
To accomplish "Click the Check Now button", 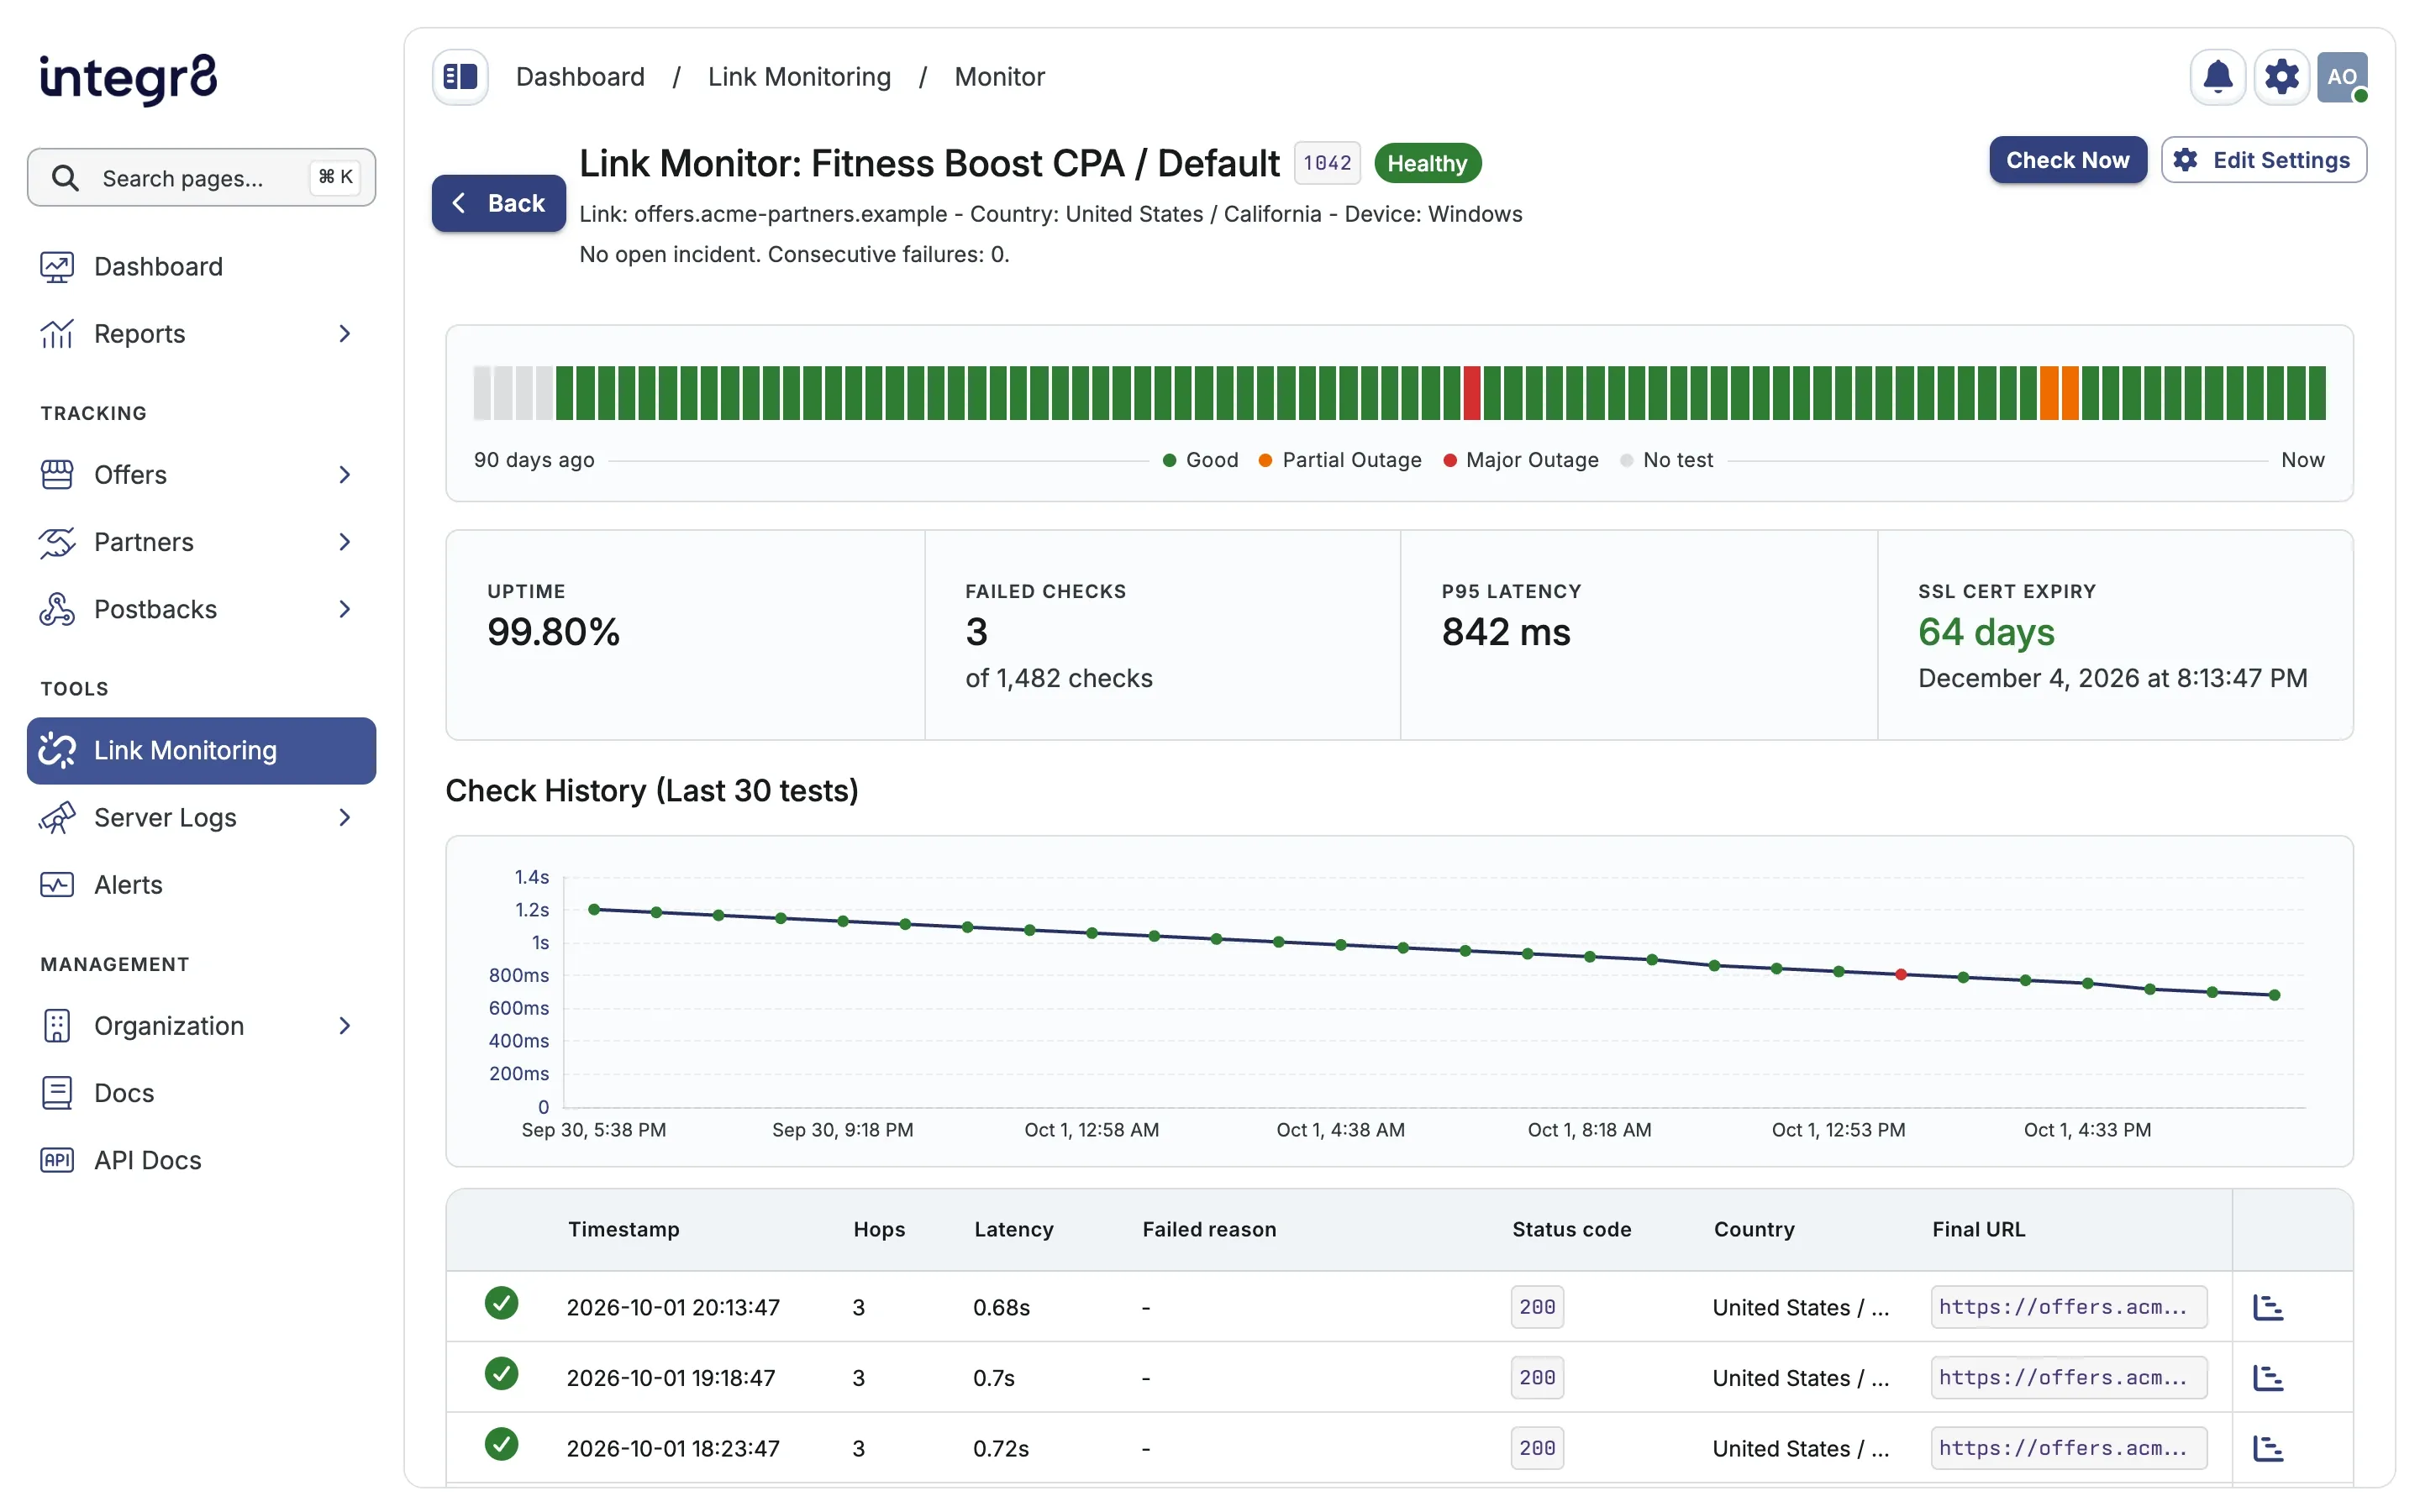I will (x=2067, y=160).
